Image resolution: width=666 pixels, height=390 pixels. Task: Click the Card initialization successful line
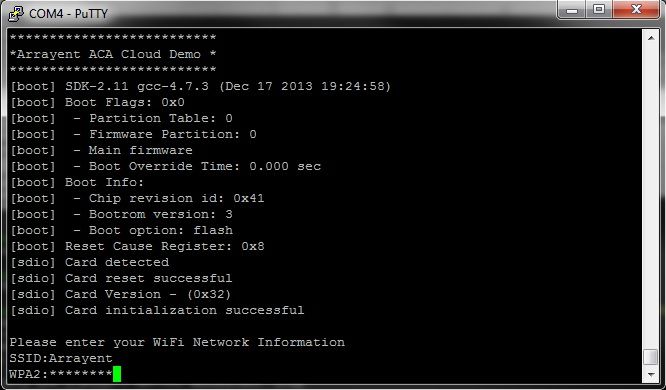(x=157, y=311)
